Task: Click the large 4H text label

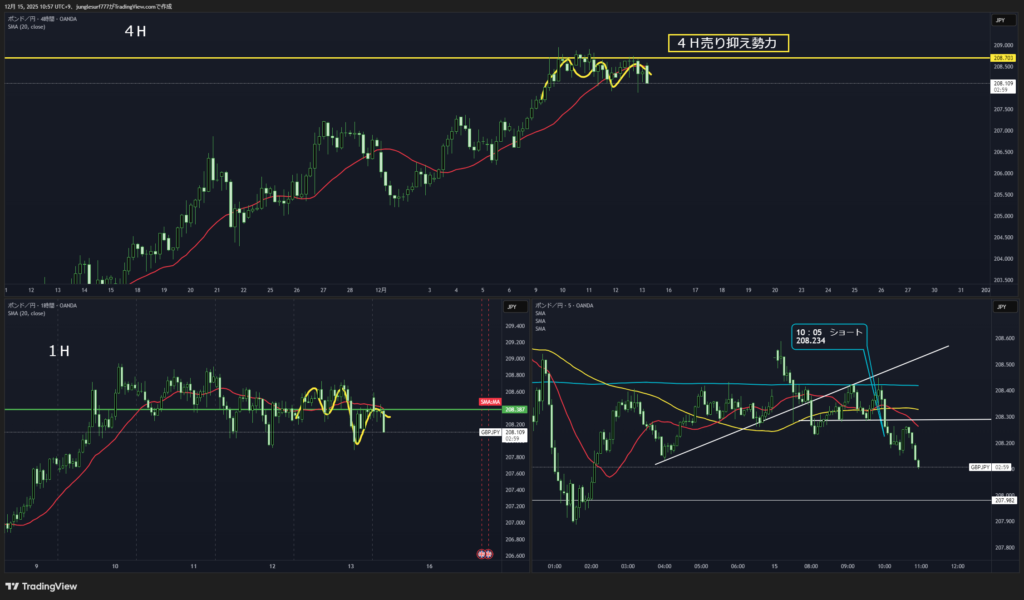Action: pyautogui.click(x=135, y=31)
